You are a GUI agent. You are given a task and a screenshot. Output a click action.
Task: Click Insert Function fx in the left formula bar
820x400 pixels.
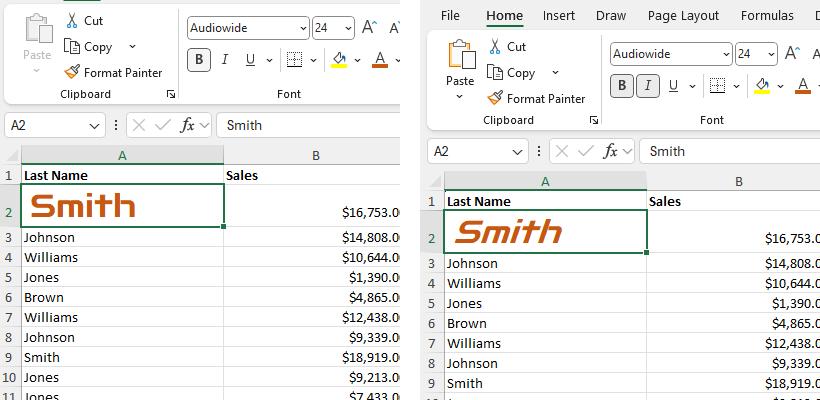click(187, 125)
